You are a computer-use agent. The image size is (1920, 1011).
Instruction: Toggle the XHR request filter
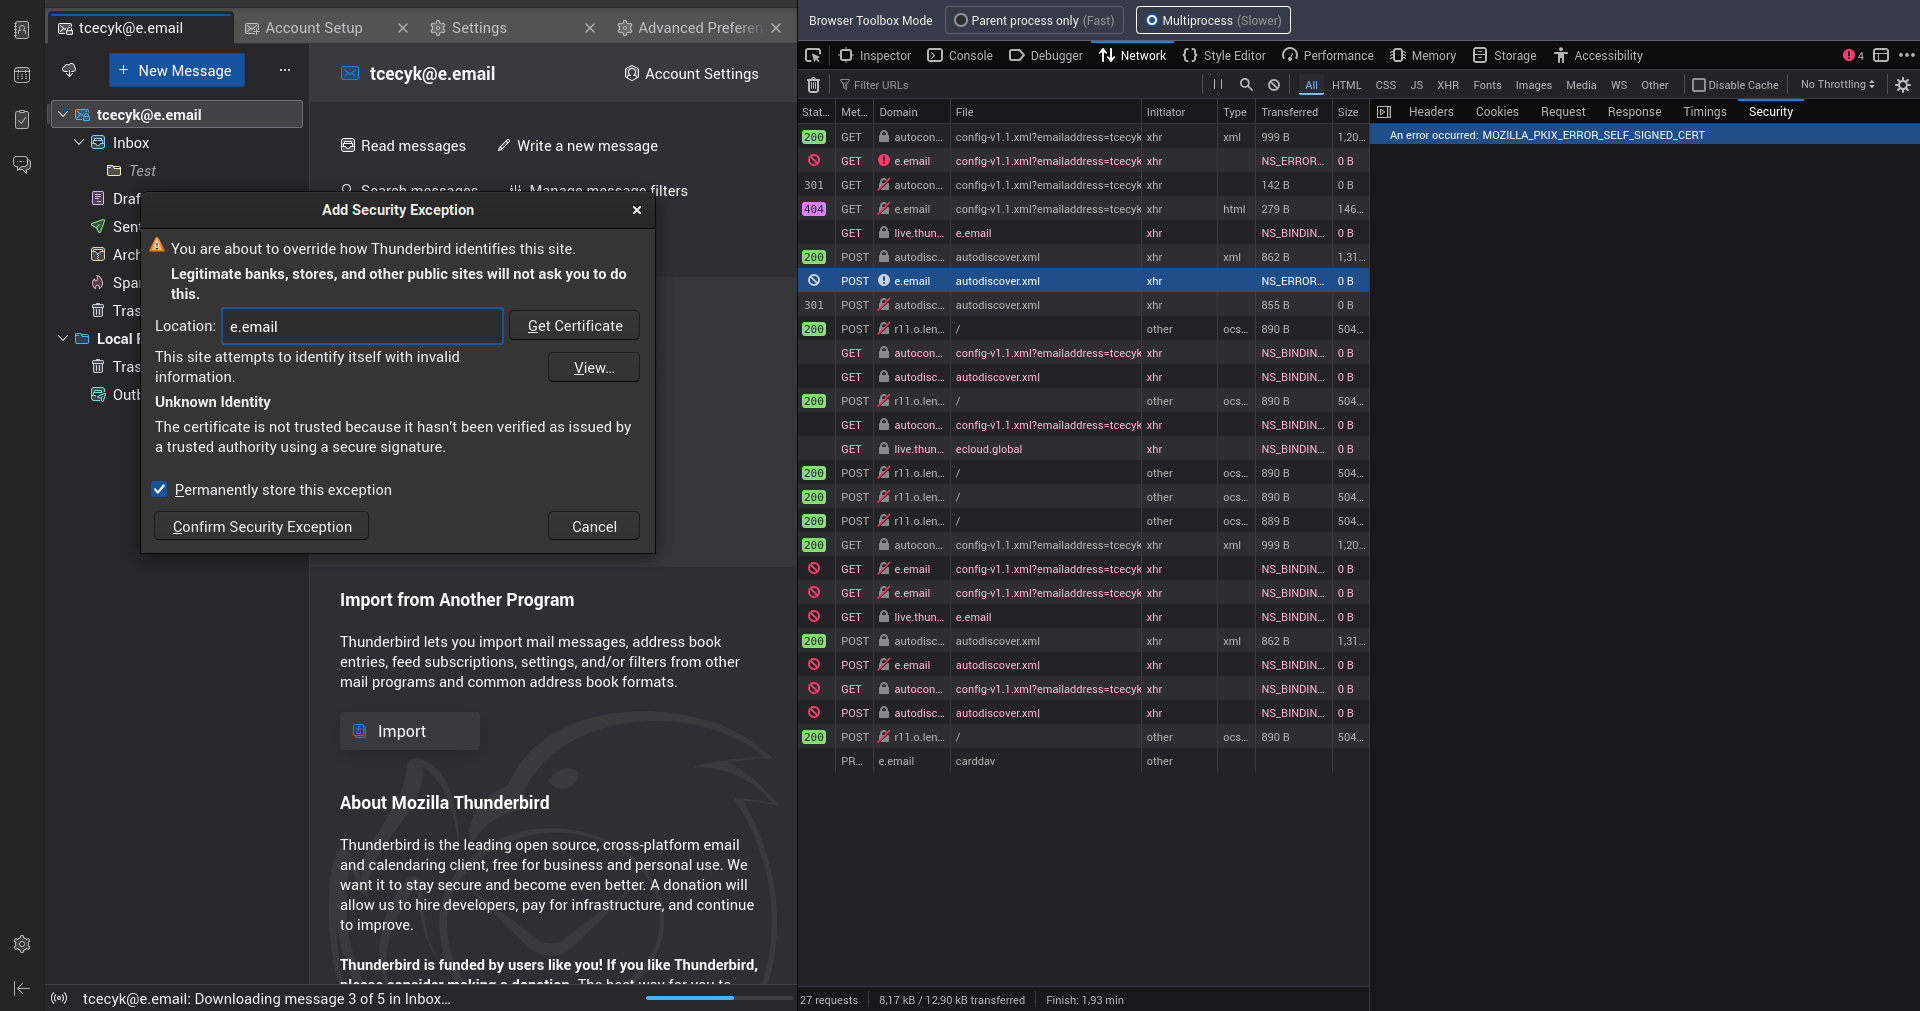tap(1447, 85)
